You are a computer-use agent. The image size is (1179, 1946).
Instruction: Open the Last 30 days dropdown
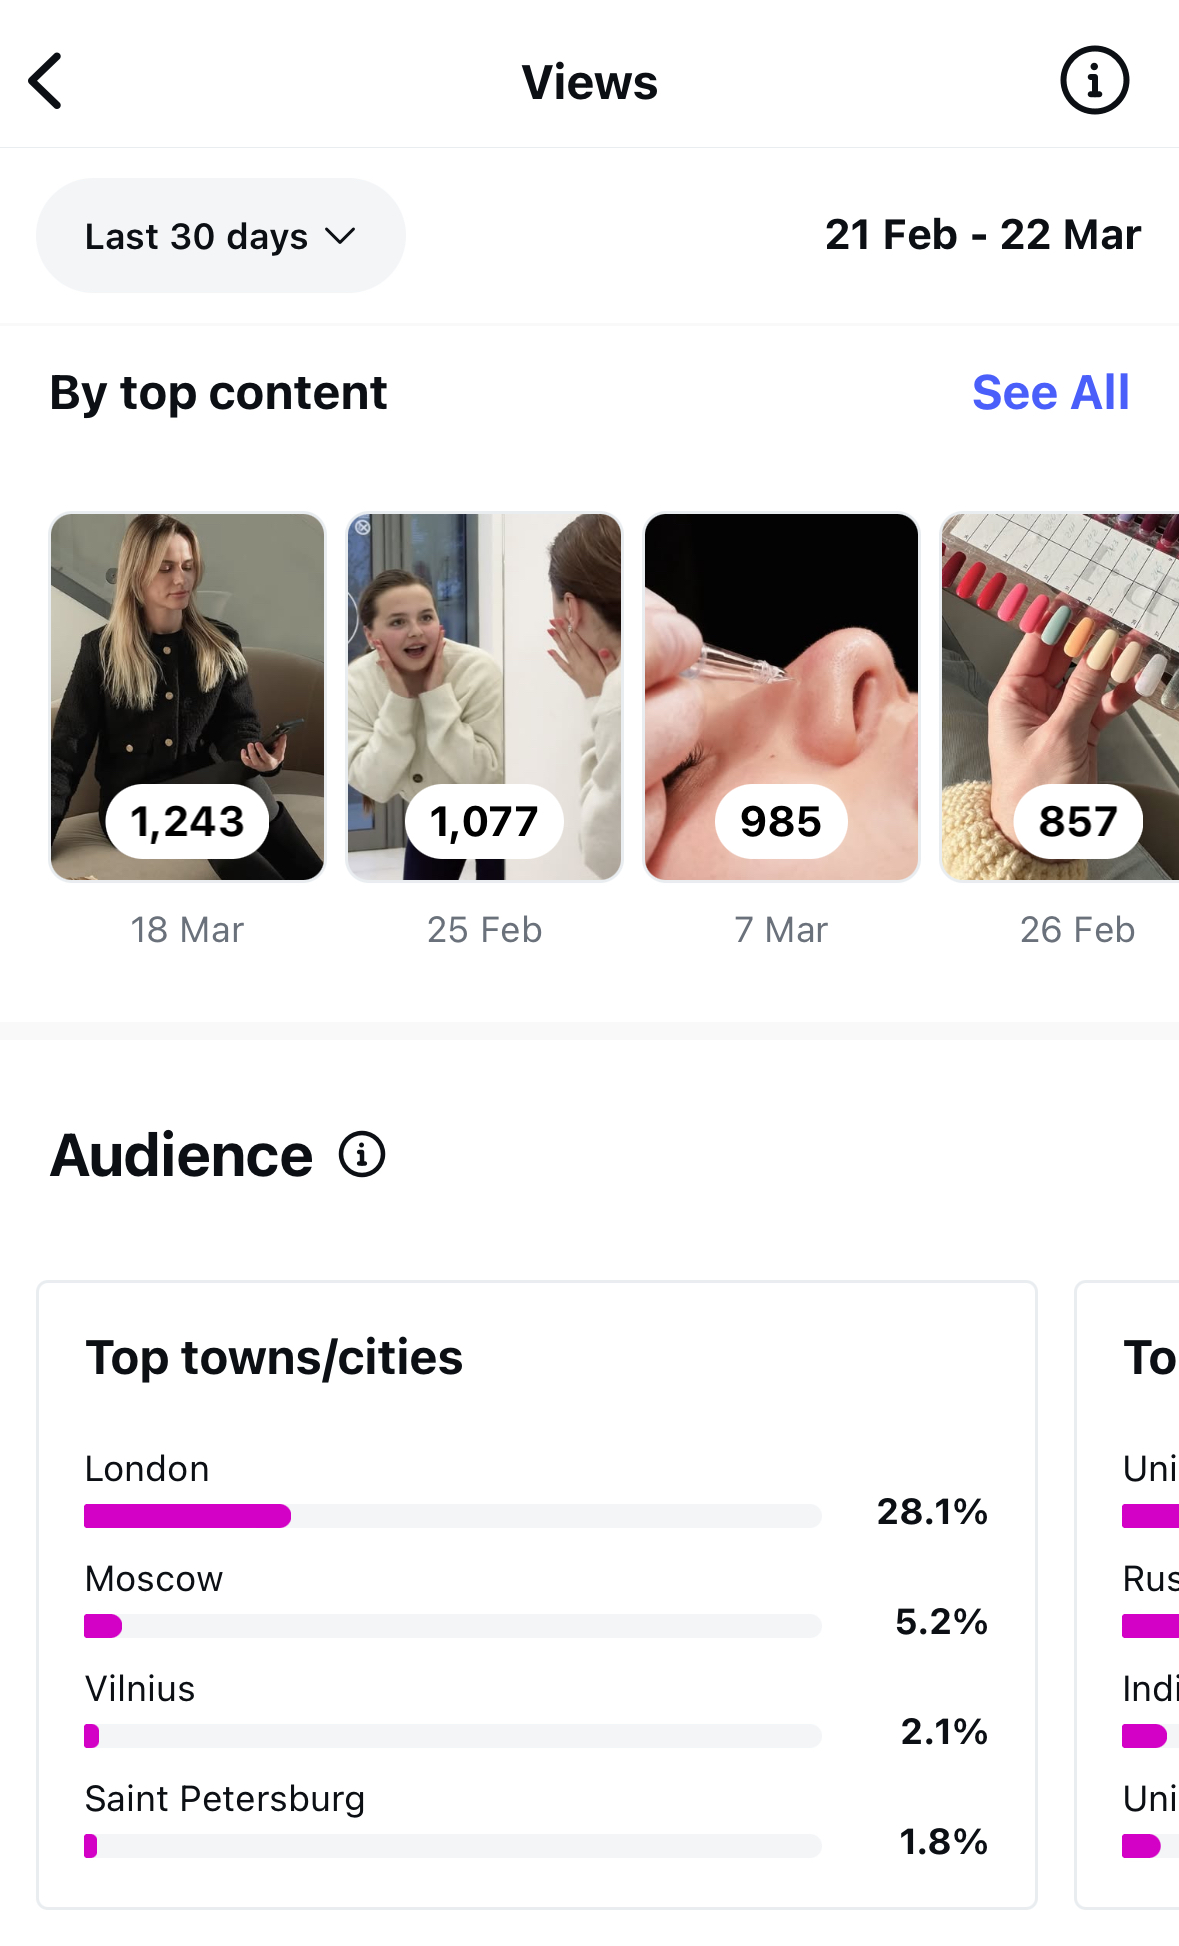click(x=220, y=236)
